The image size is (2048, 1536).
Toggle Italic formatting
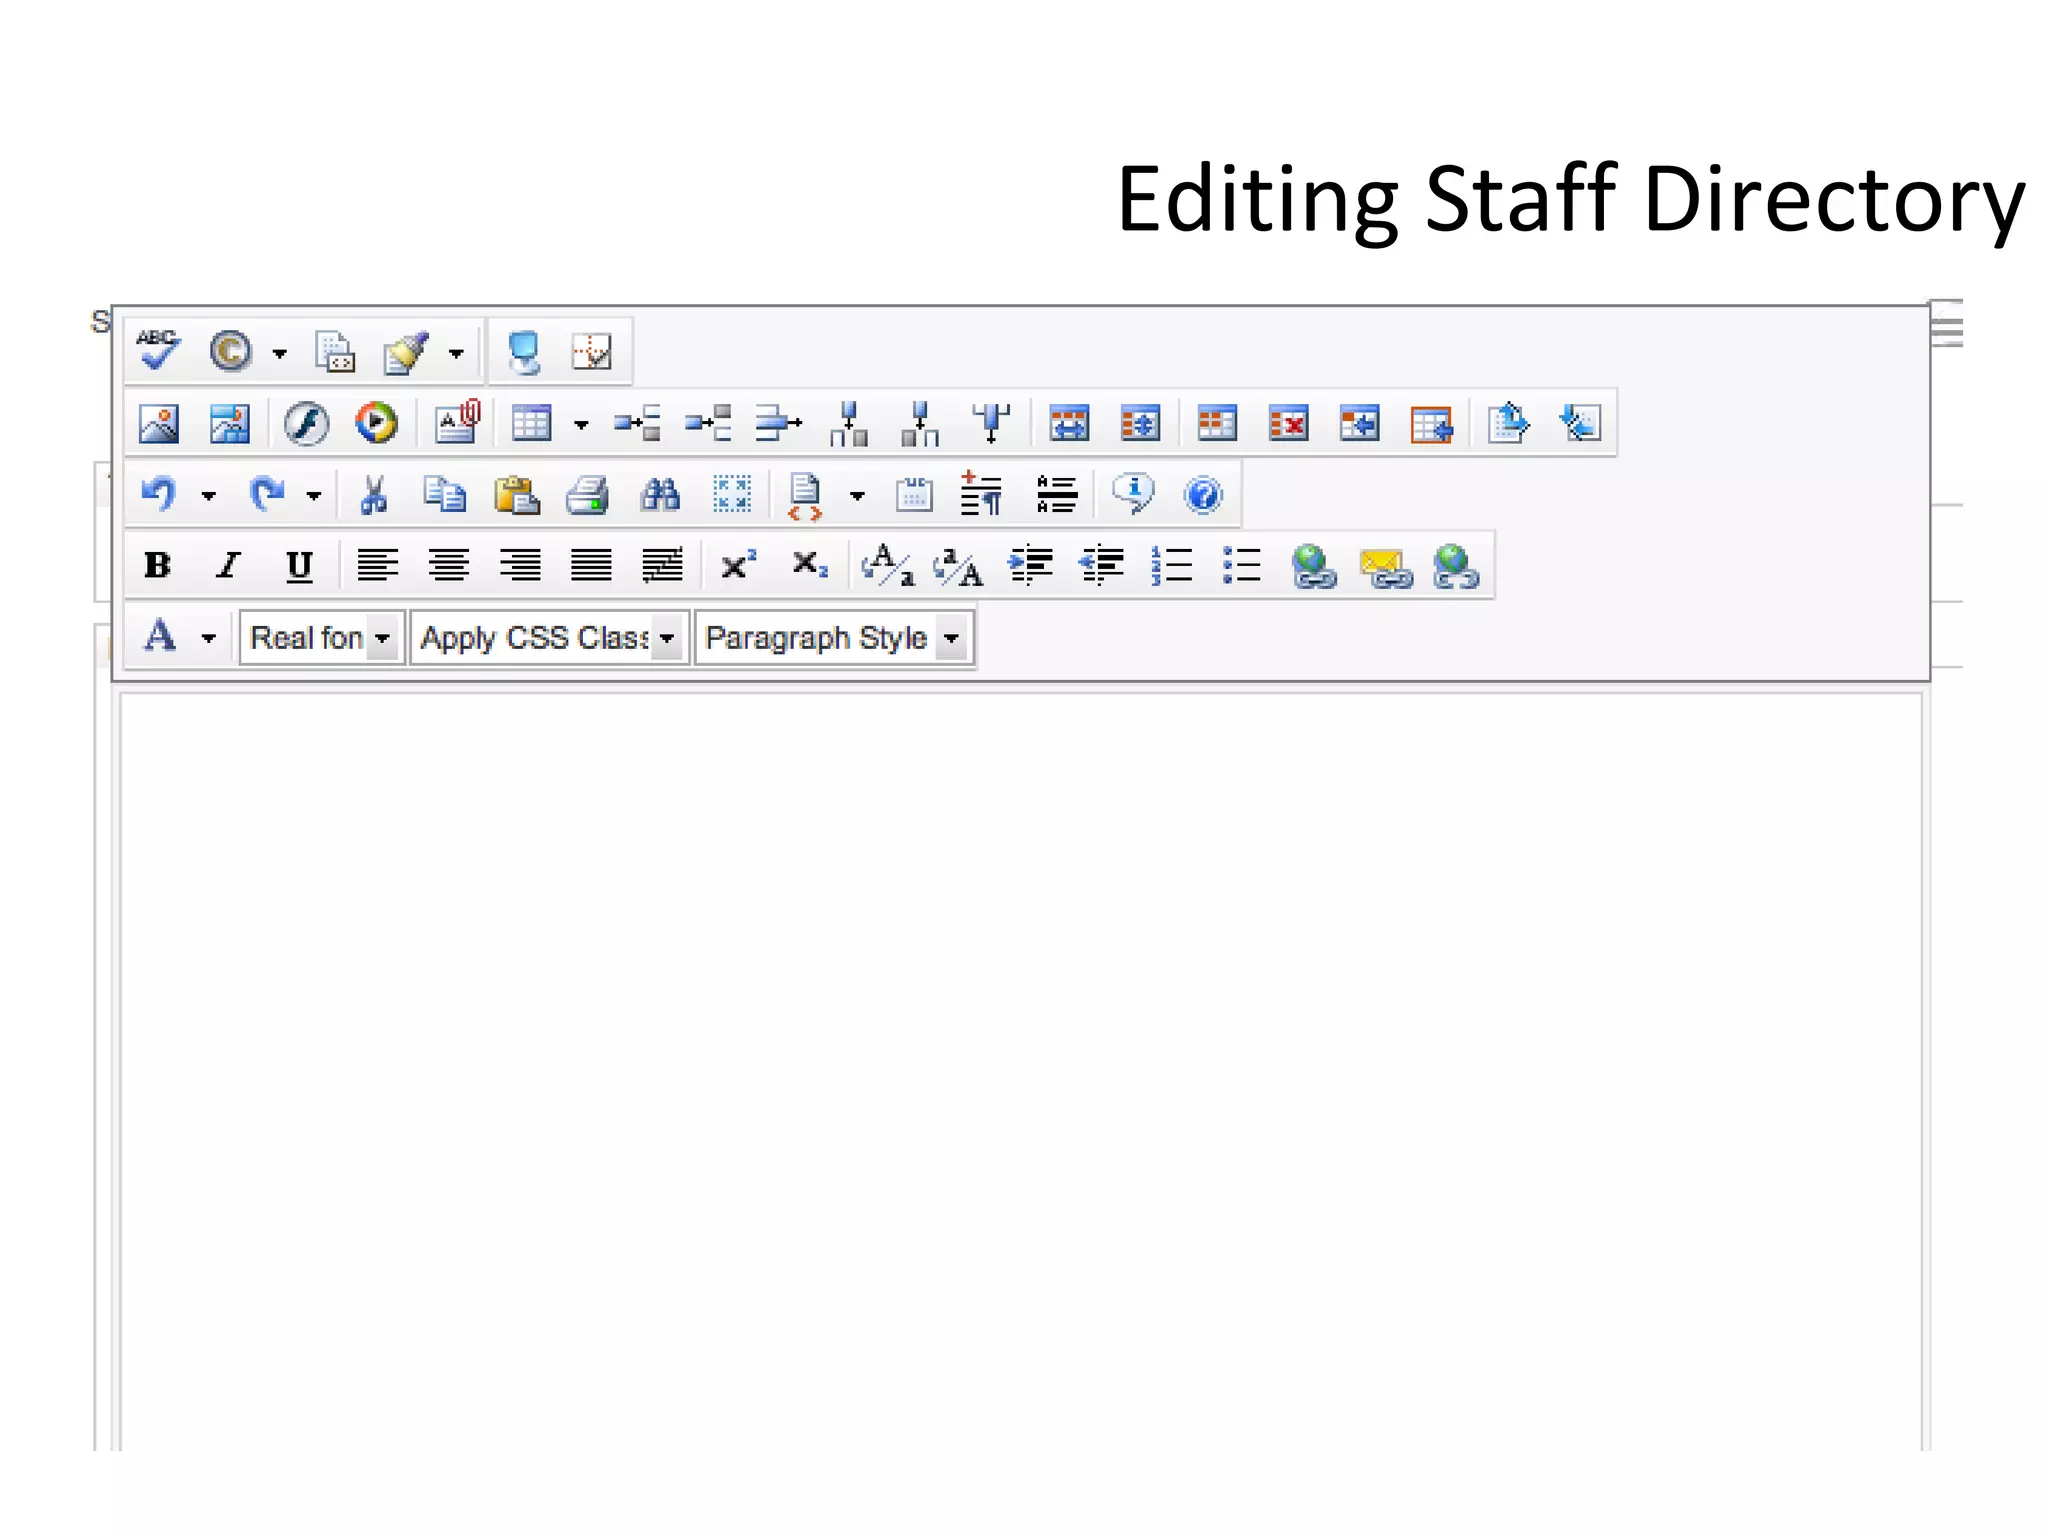point(229,566)
